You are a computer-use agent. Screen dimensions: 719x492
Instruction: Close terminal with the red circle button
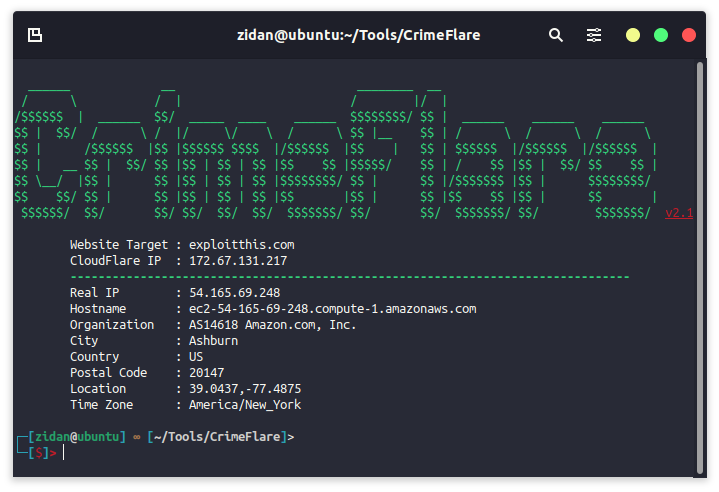point(689,35)
